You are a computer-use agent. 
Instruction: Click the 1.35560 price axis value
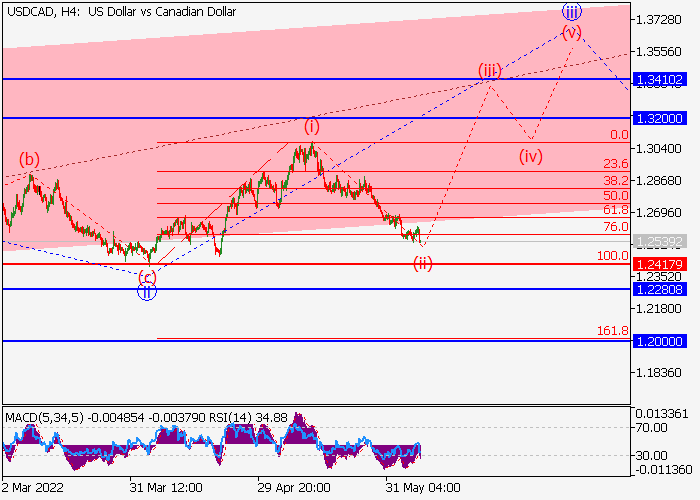[x=659, y=52]
